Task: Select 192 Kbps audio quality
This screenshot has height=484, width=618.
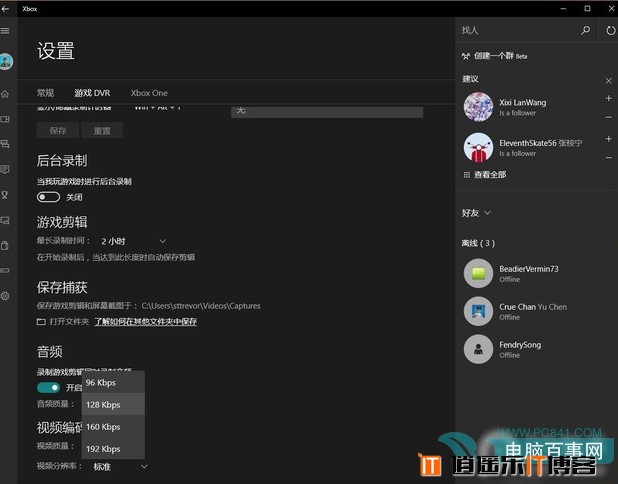Action: (113, 449)
